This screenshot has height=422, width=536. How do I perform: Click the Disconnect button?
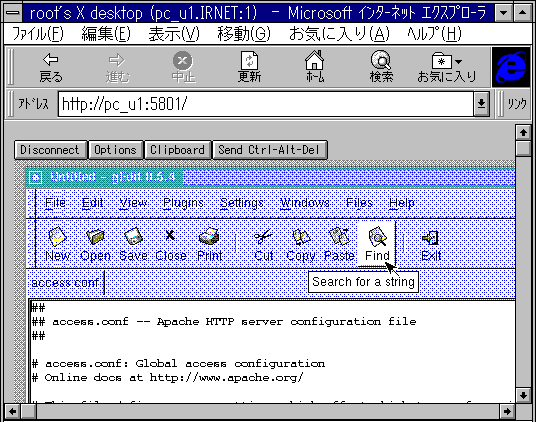tap(50, 150)
